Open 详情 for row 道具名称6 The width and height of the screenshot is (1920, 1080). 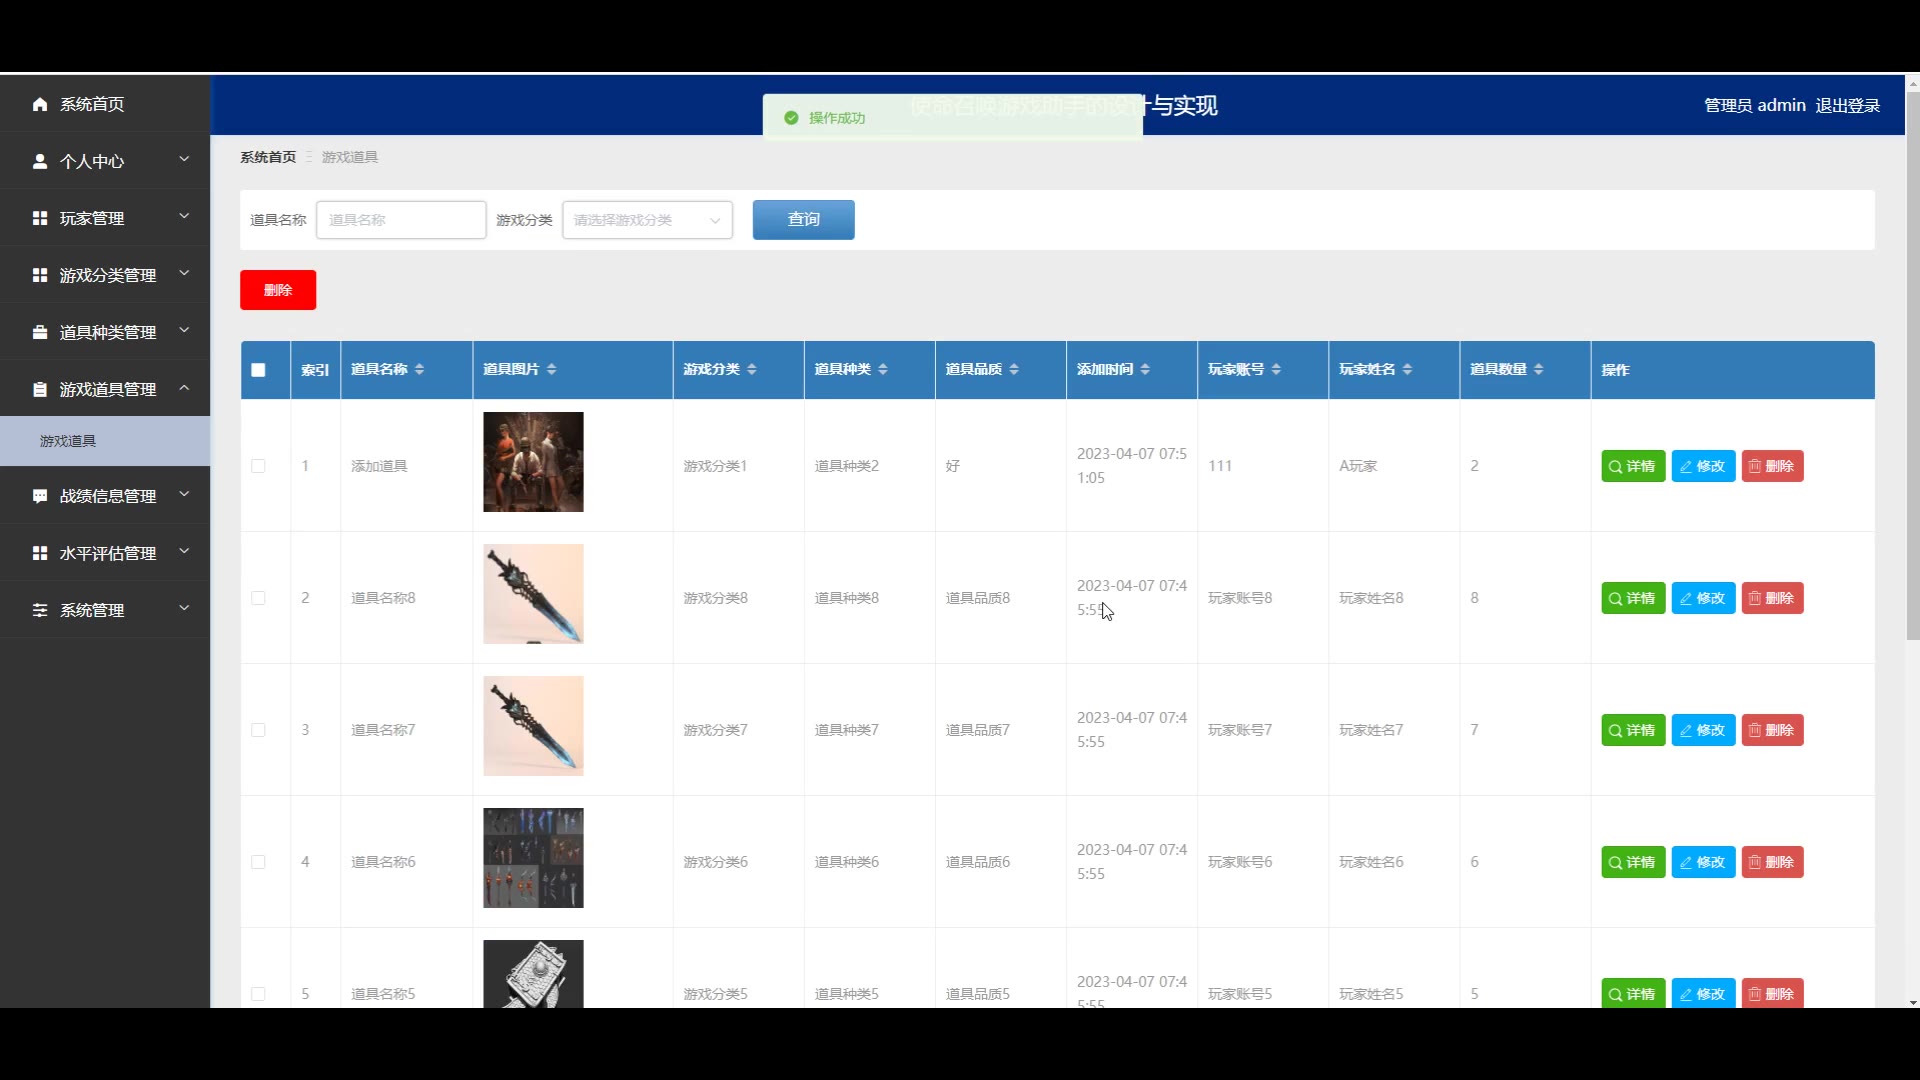(1633, 862)
